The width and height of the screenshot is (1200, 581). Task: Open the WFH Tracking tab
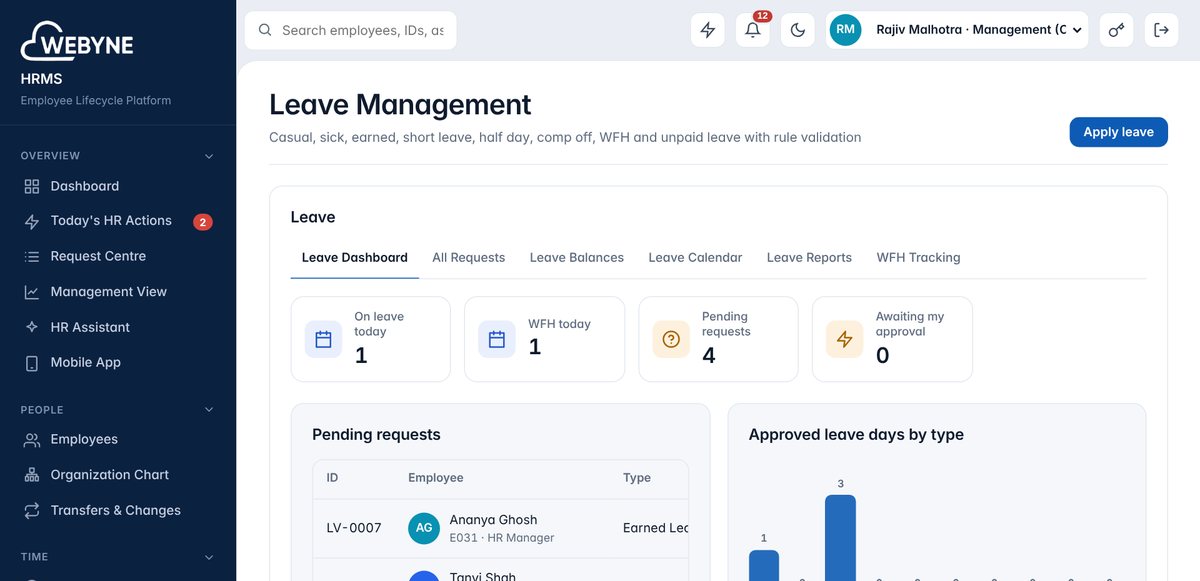pyautogui.click(x=918, y=258)
